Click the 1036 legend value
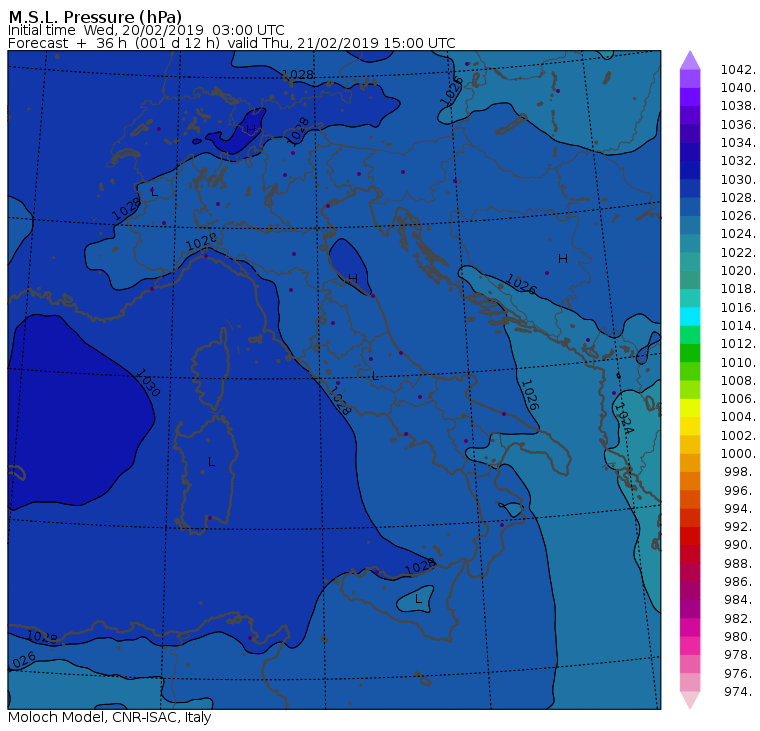 point(738,125)
